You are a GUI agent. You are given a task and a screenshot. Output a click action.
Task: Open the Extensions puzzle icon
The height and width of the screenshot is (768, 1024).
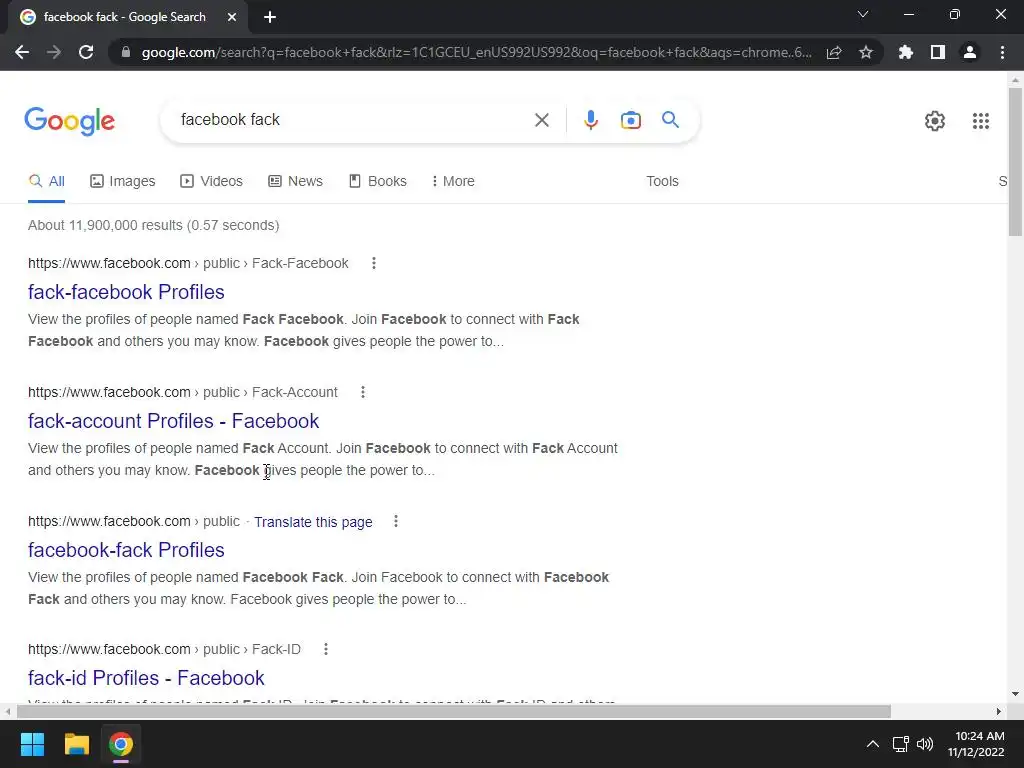pos(905,52)
